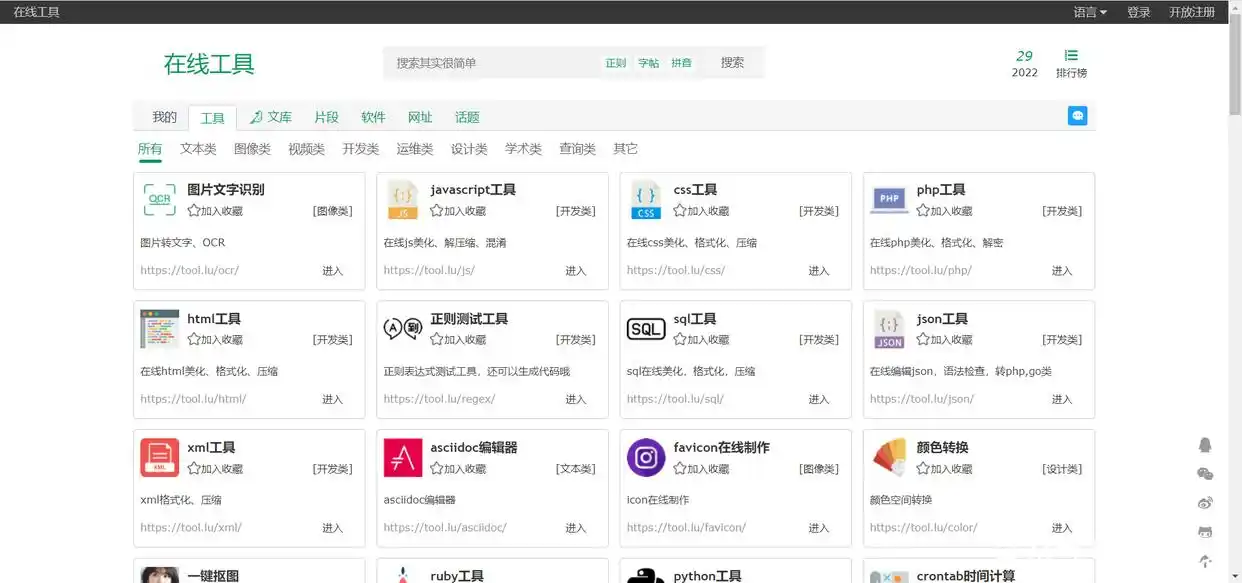Screen dimensions: 1242x583
Task: Select the SQL tool icon
Action: (645, 328)
